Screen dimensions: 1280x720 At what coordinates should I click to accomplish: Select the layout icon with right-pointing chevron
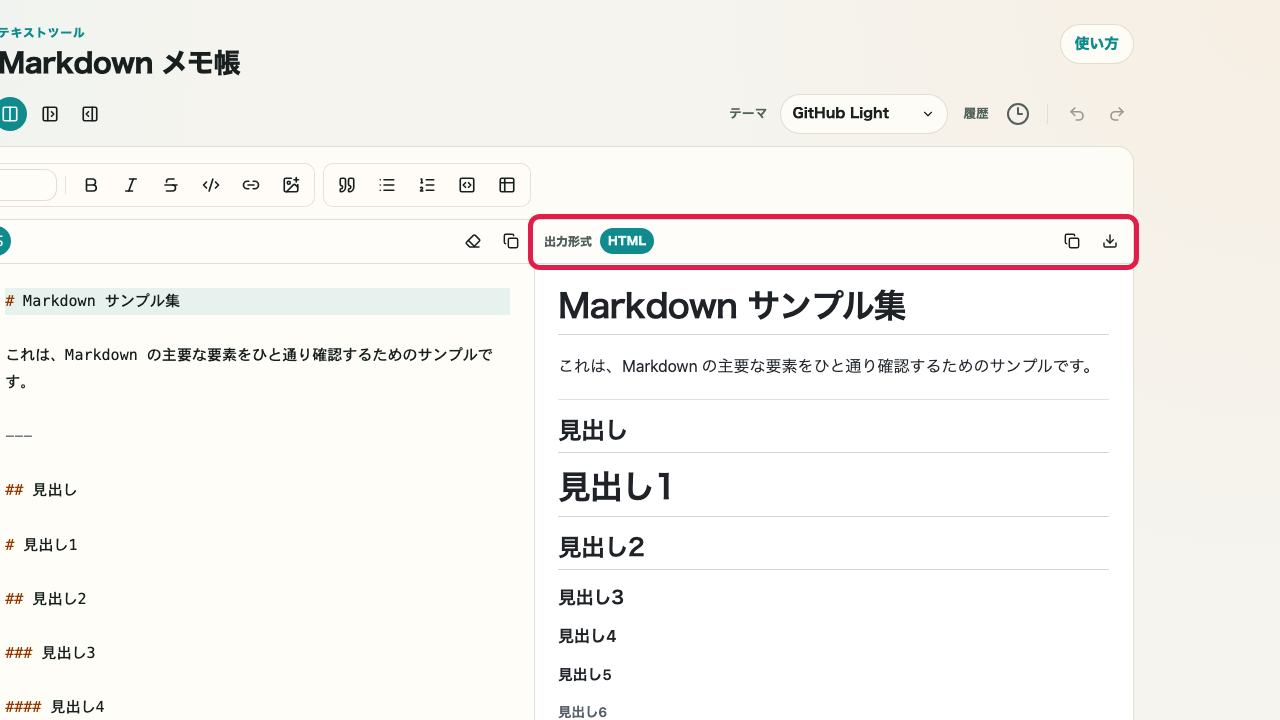pos(50,114)
